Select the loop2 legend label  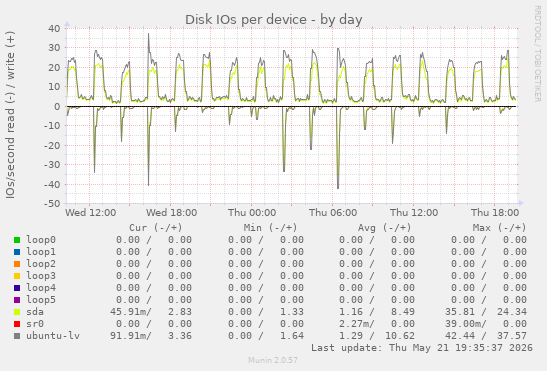41,264
